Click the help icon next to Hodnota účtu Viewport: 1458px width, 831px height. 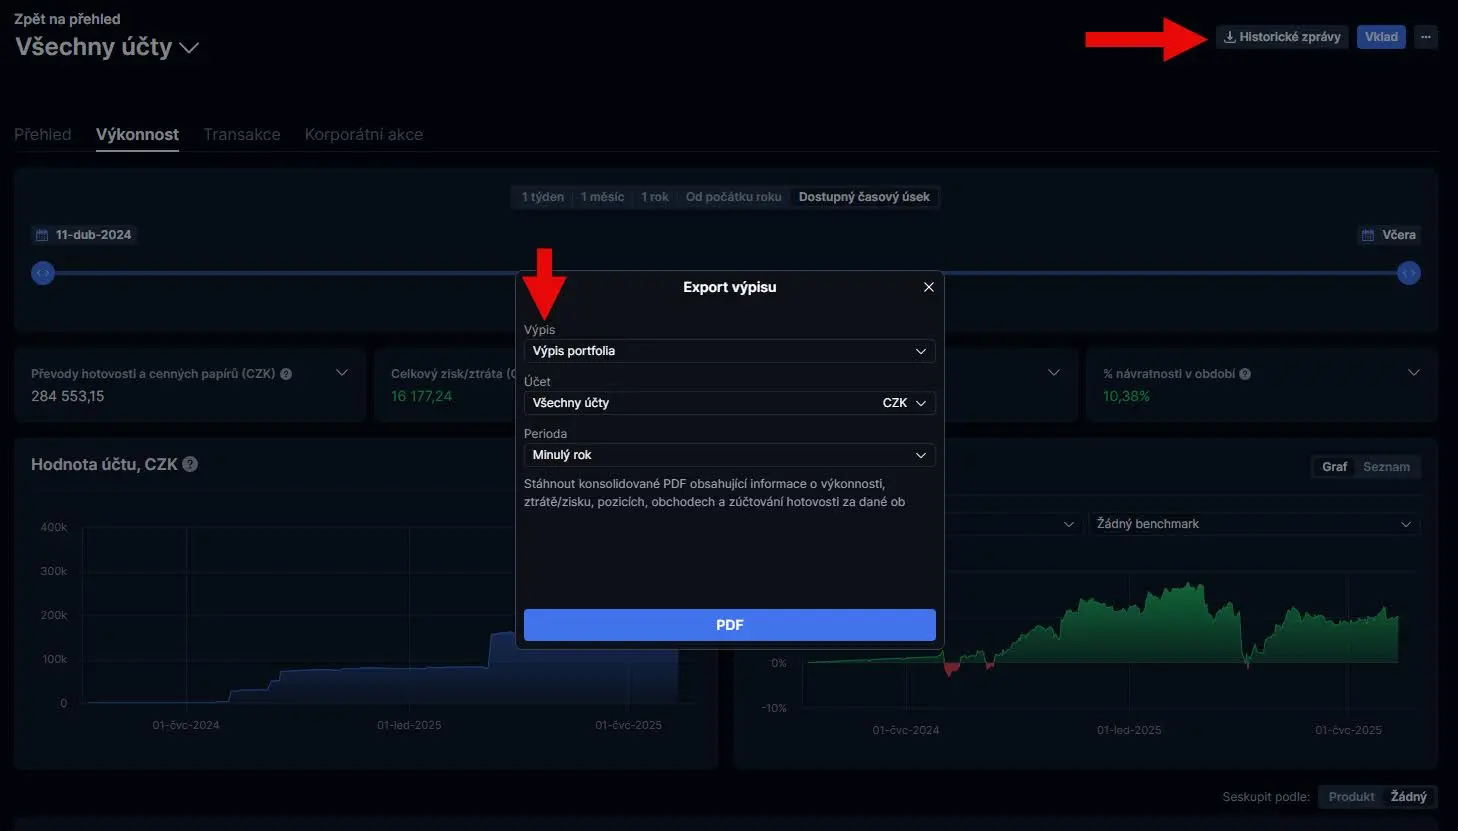pos(190,464)
